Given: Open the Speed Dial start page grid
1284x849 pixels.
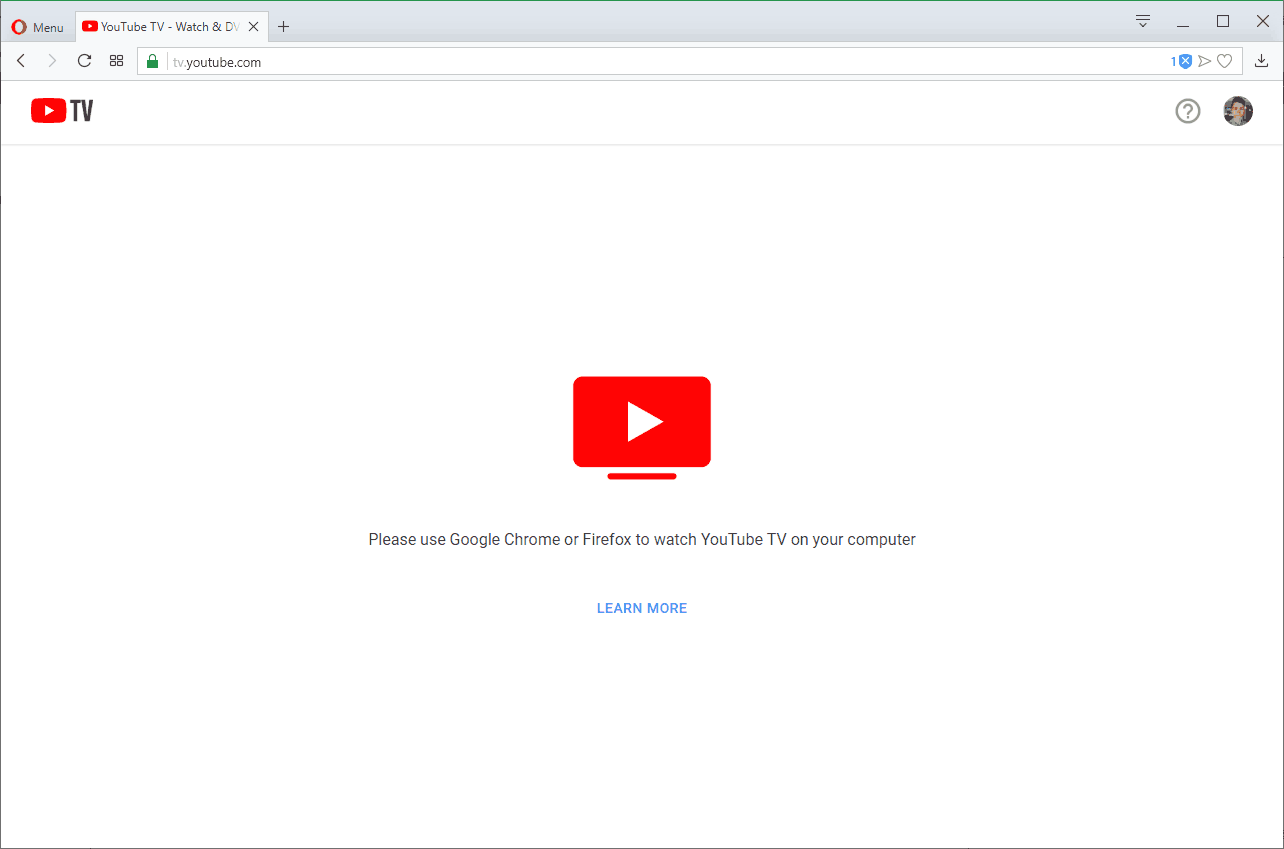Looking at the screenshot, I should coord(116,61).
